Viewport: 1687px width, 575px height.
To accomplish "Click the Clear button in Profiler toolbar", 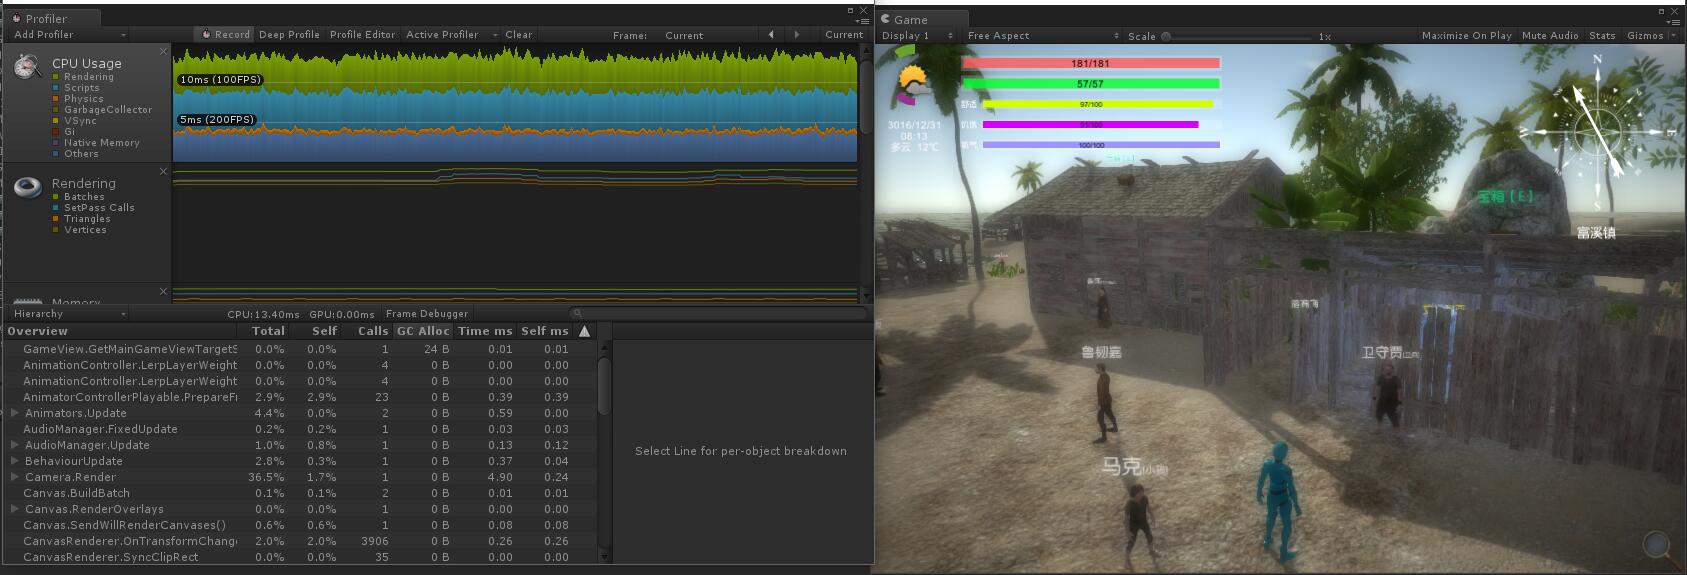I will pyautogui.click(x=518, y=35).
